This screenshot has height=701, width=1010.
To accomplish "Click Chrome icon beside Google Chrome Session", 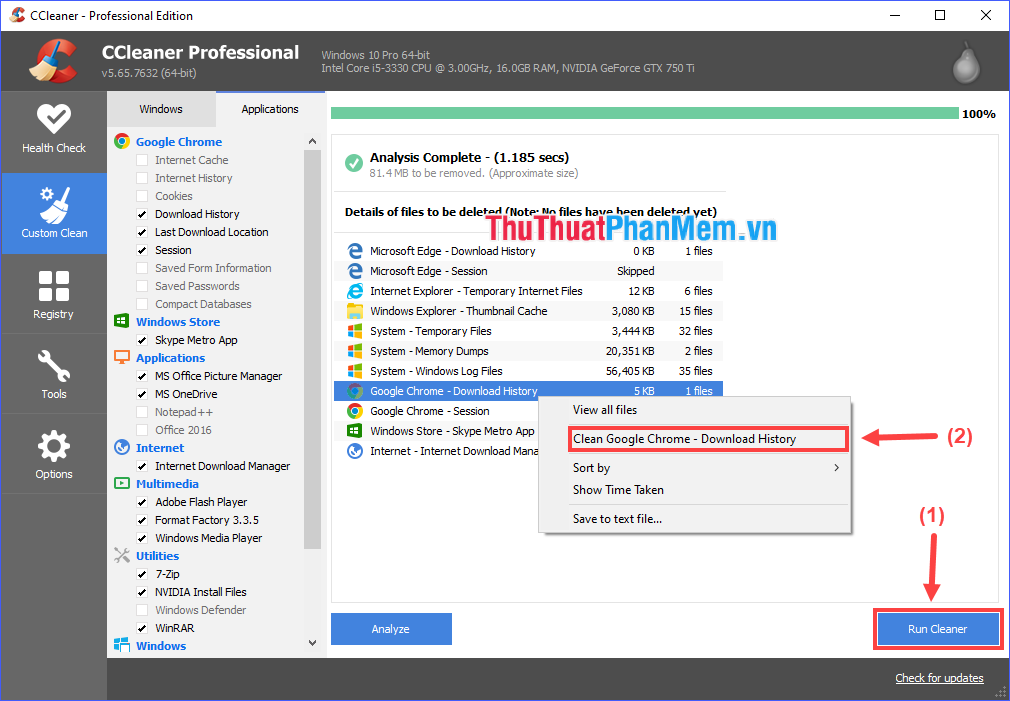I will 355,410.
